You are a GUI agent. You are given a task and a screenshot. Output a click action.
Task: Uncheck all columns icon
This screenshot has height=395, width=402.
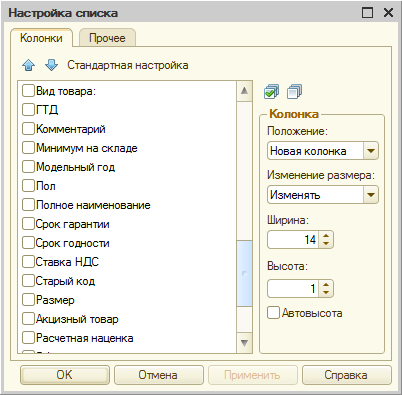[x=294, y=92]
